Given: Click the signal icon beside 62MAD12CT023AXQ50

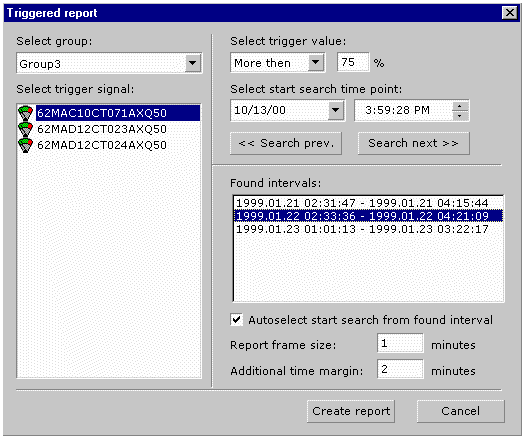Looking at the screenshot, I should (25, 129).
